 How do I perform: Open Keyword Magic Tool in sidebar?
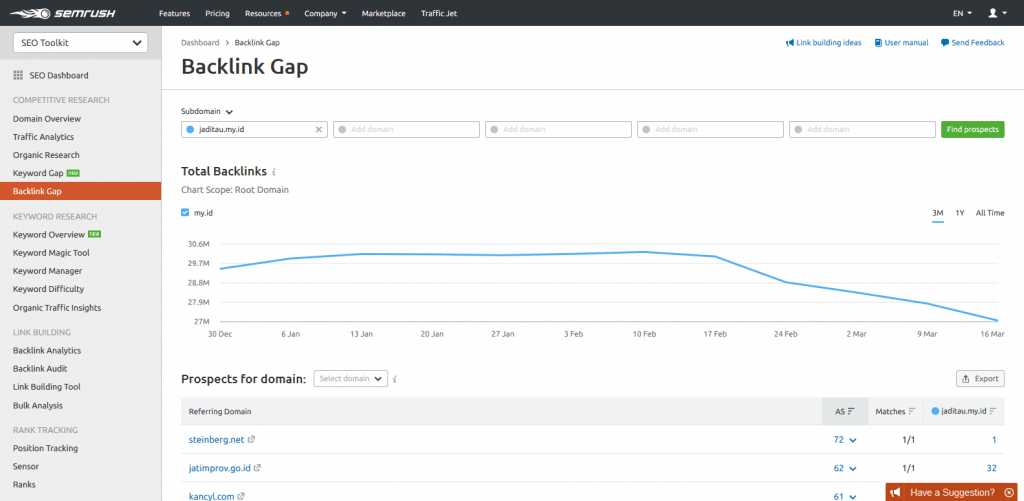tap(52, 253)
